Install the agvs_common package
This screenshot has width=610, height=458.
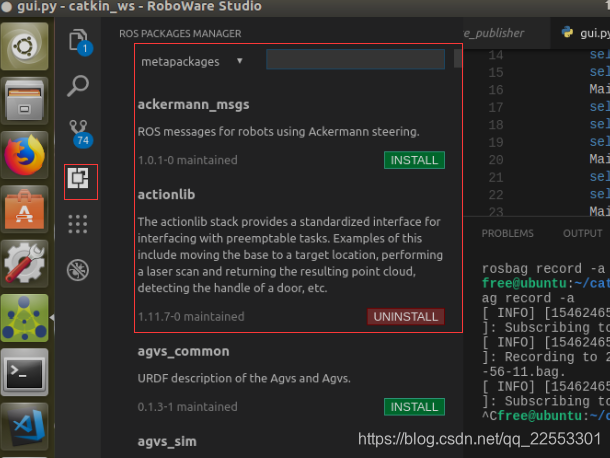(x=414, y=407)
